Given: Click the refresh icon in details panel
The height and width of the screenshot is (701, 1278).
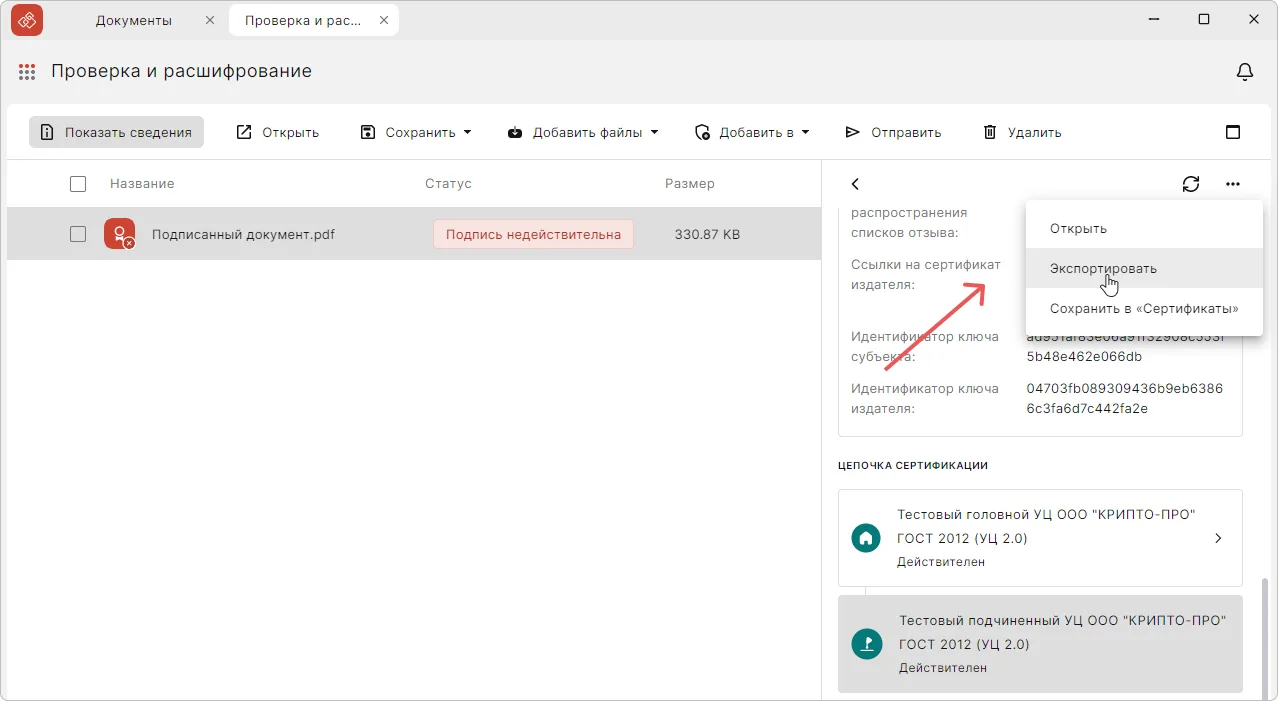Looking at the screenshot, I should click(x=1190, y=184).
